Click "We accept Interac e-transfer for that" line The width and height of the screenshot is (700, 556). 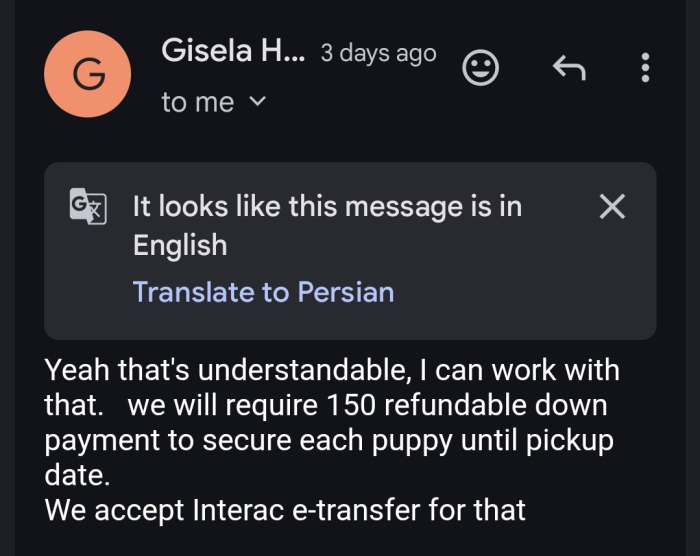tap(285, 510)
